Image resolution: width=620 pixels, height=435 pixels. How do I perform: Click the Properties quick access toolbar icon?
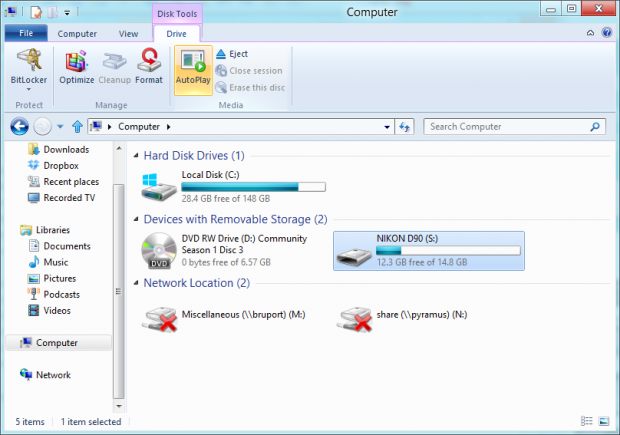(36, 13)
